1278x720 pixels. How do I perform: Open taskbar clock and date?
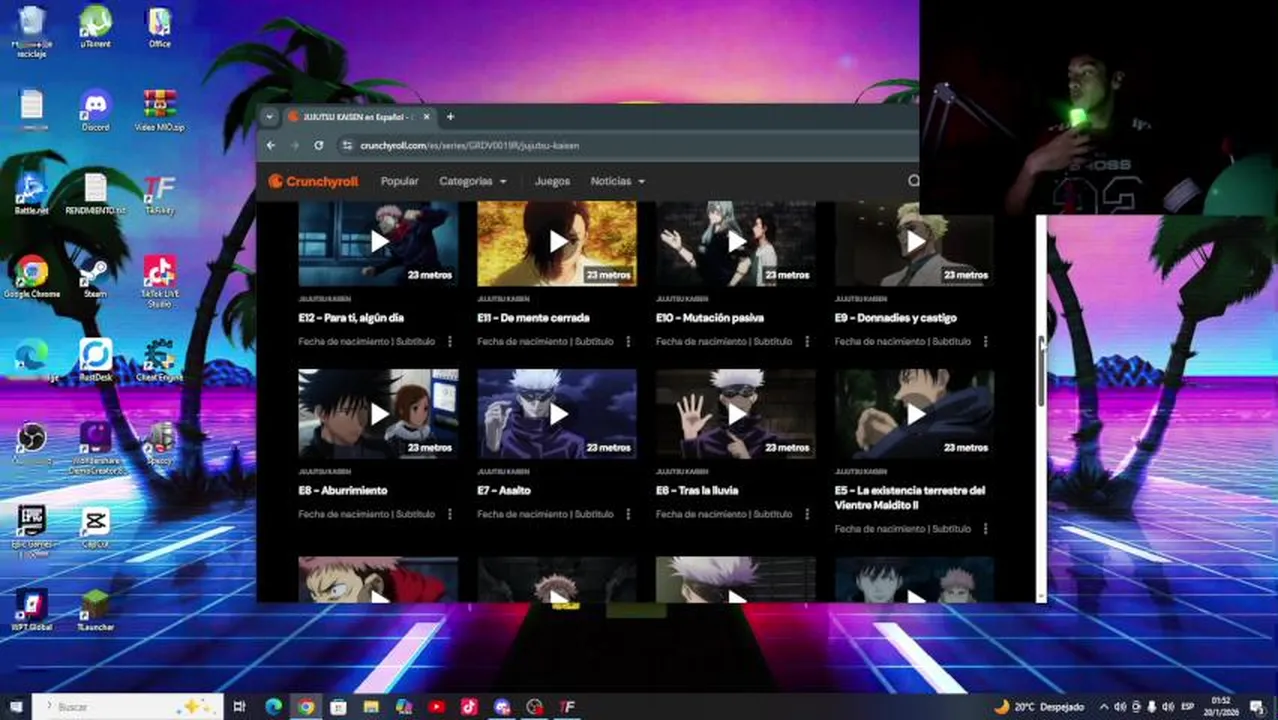click(x=1221, y=707)
